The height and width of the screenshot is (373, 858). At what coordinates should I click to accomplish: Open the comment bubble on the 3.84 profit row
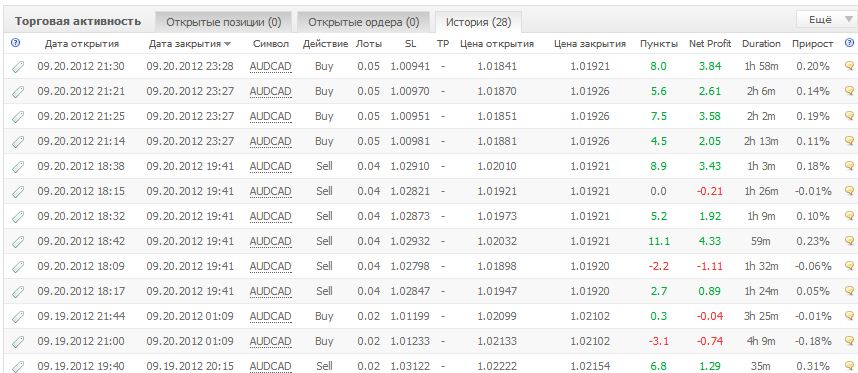click(850, 66)
